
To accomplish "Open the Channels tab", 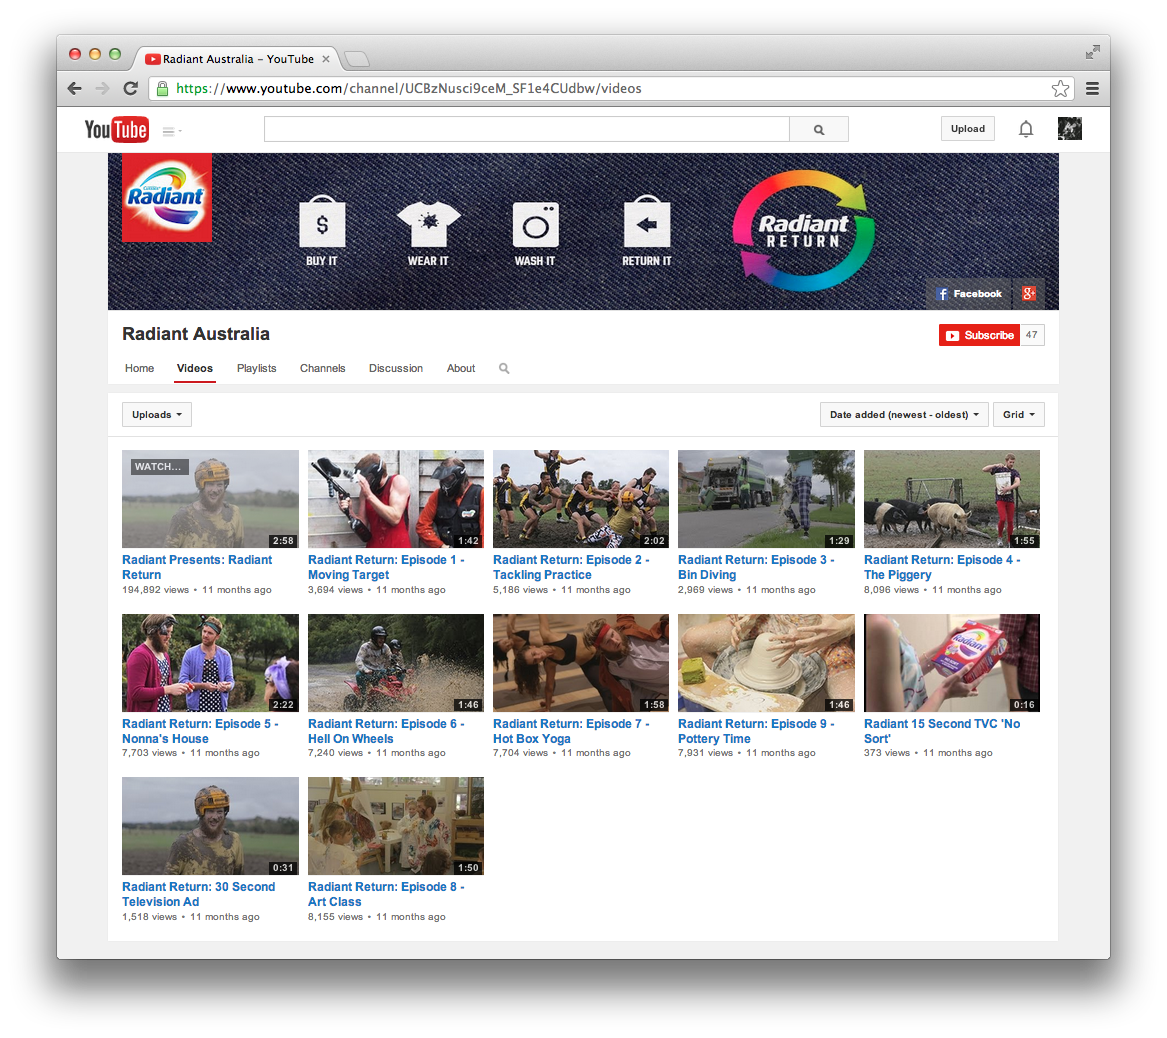I will point(322,368).
